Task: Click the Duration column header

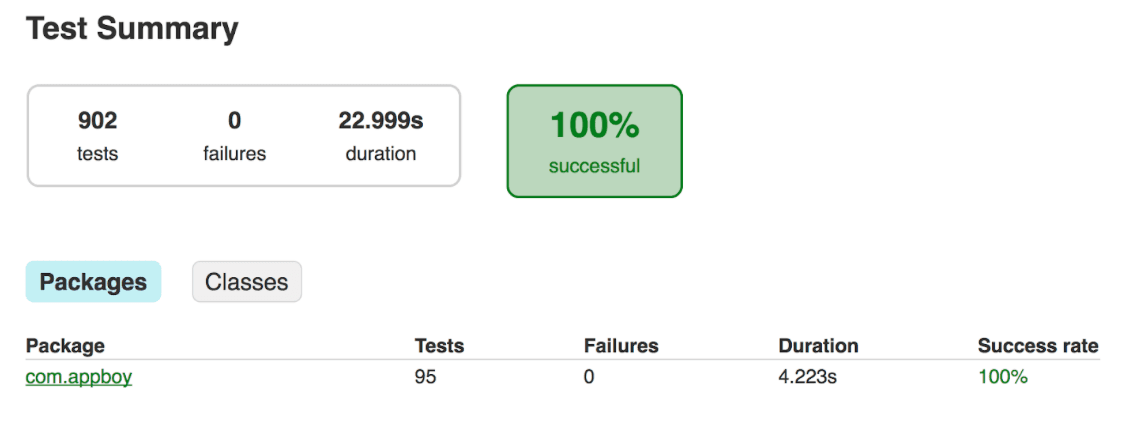Action: point(818,346)
